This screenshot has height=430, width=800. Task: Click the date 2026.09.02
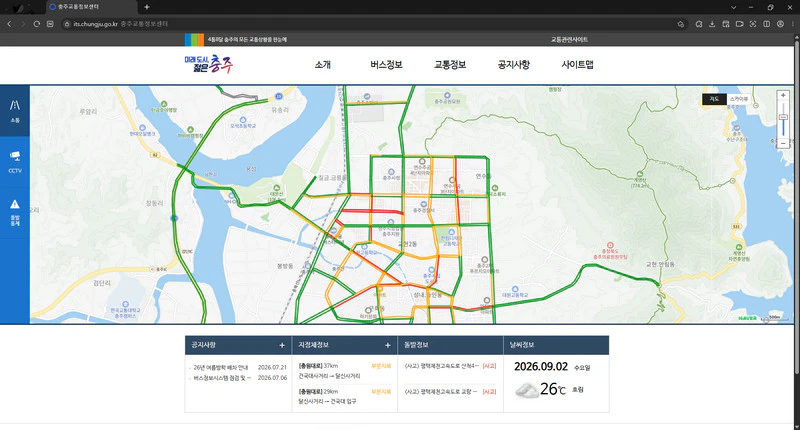(x=541, y=367)
